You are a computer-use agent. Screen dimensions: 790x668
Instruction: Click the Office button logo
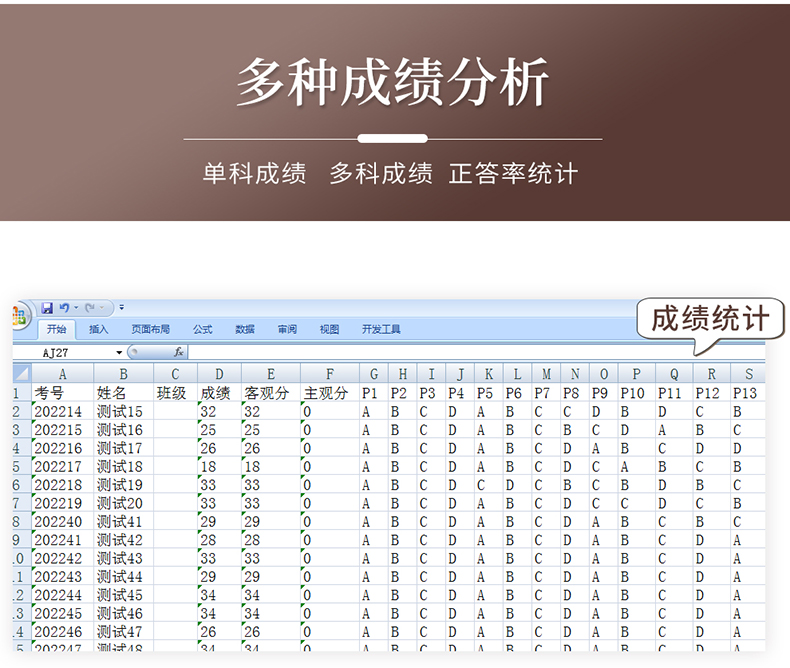(20, 315)
